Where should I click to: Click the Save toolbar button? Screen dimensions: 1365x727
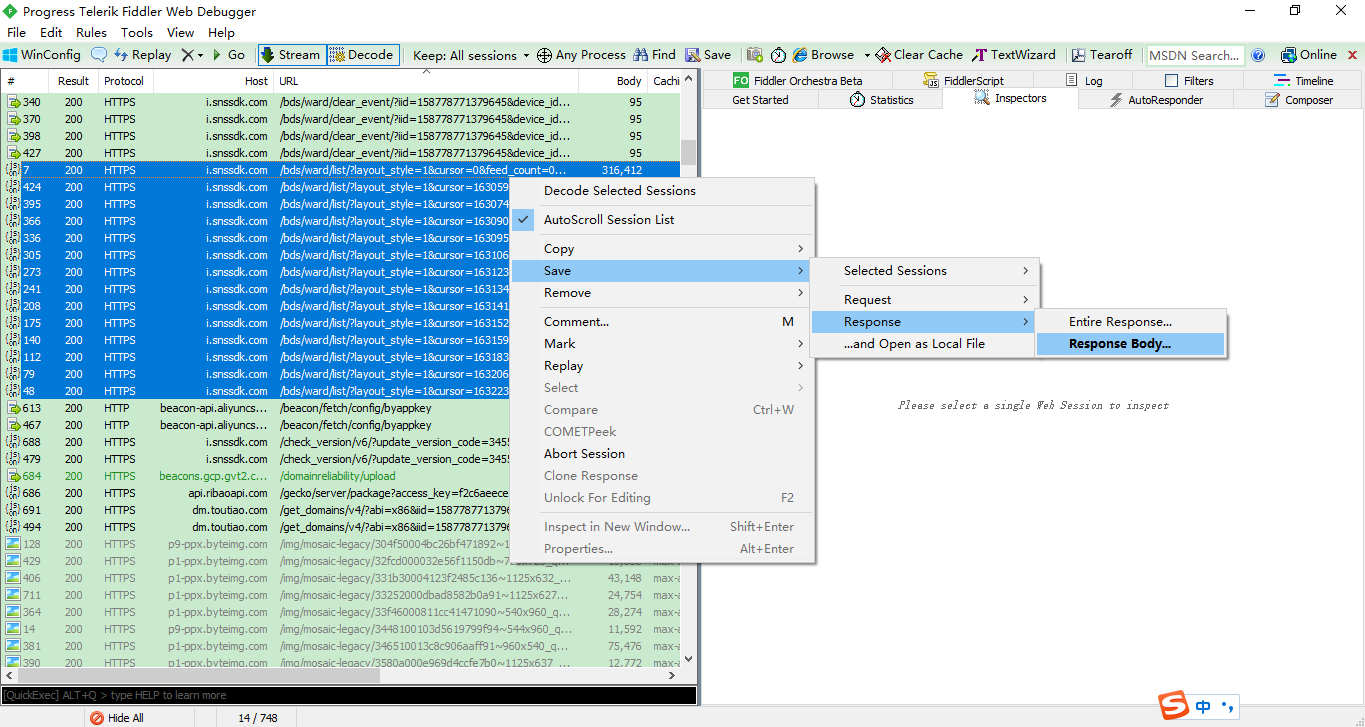[x=708, y=55]
